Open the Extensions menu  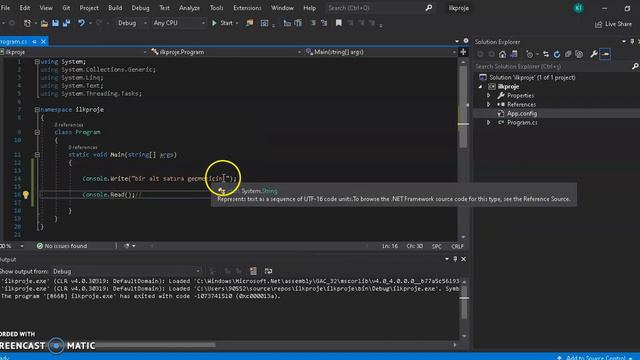[247, 8]
